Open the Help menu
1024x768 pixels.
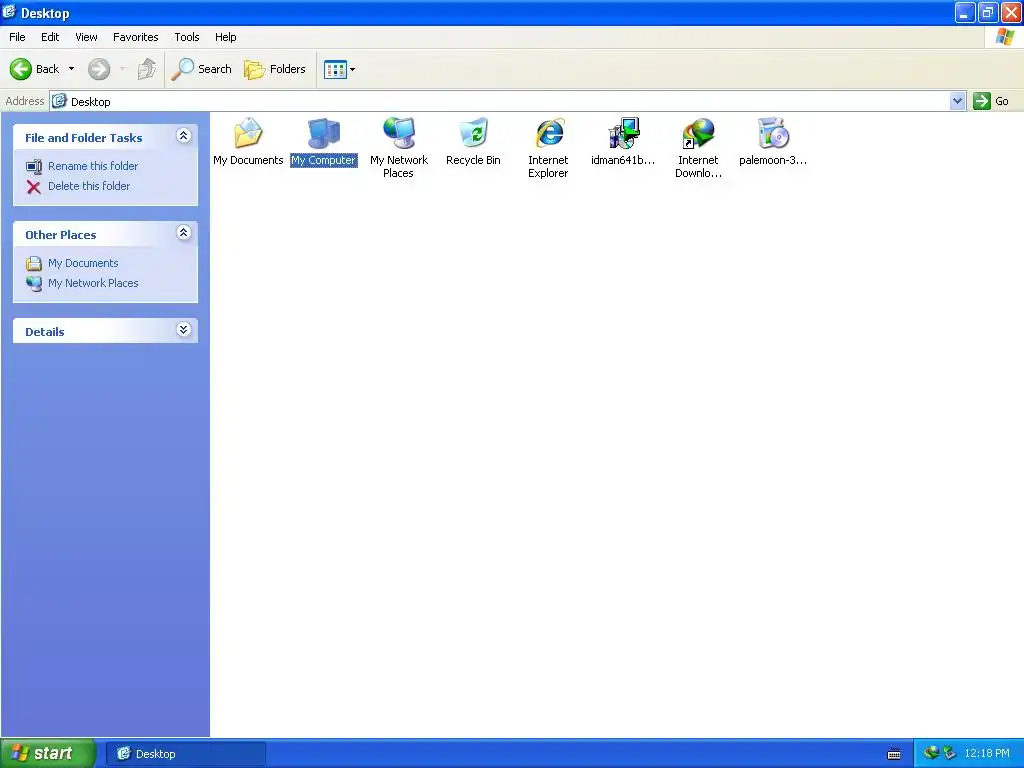(225, 37)
